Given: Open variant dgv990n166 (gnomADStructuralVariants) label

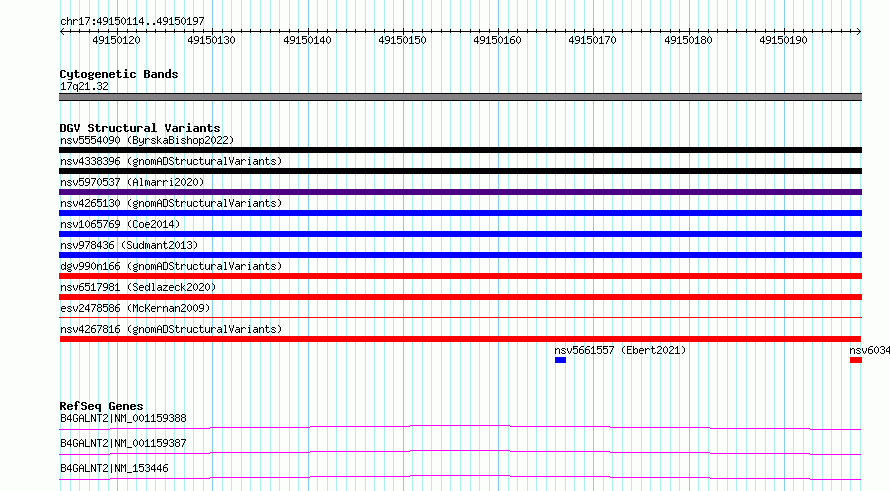Looking at the screenshot, I should 171,266.
